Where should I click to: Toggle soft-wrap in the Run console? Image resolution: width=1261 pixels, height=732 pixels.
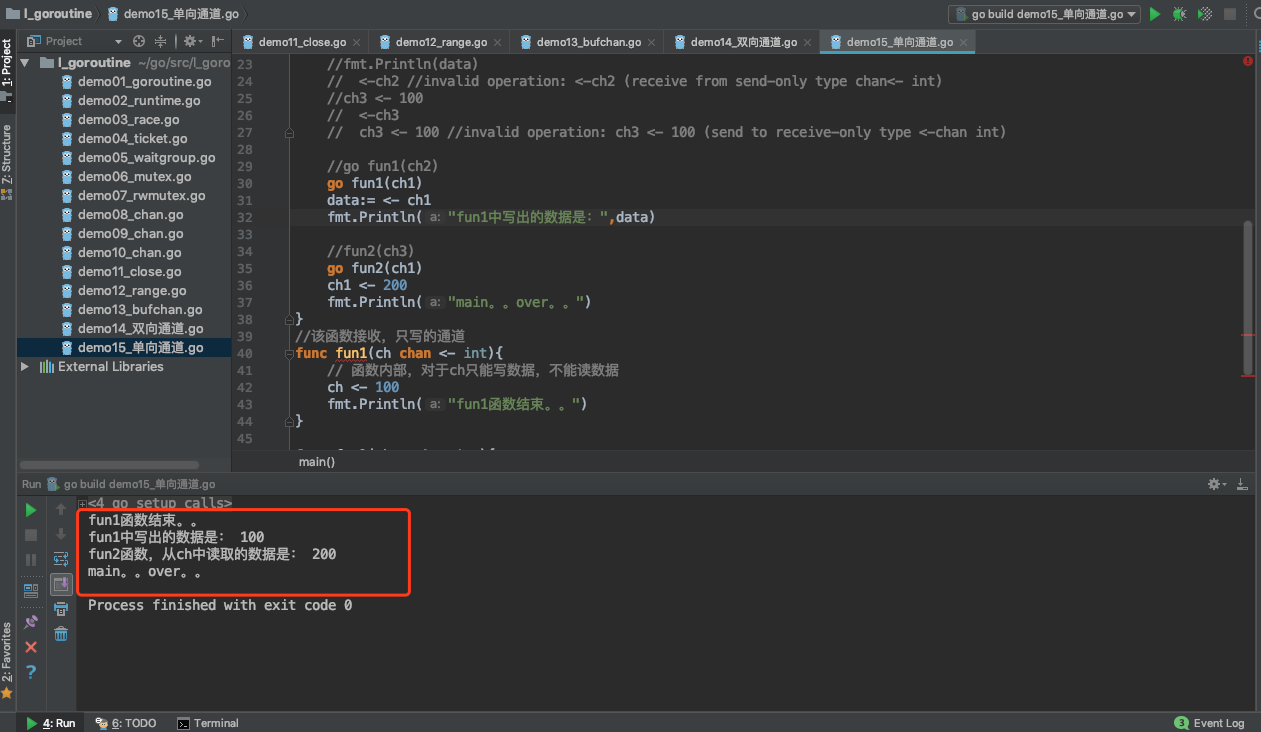[61, 559]
